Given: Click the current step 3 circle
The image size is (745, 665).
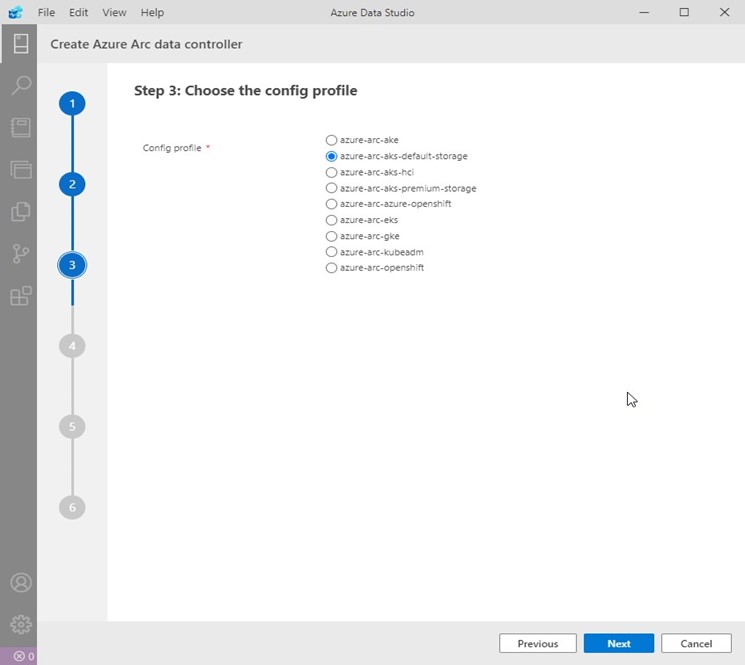Looking at the screenshot, I should coord(72,265).
